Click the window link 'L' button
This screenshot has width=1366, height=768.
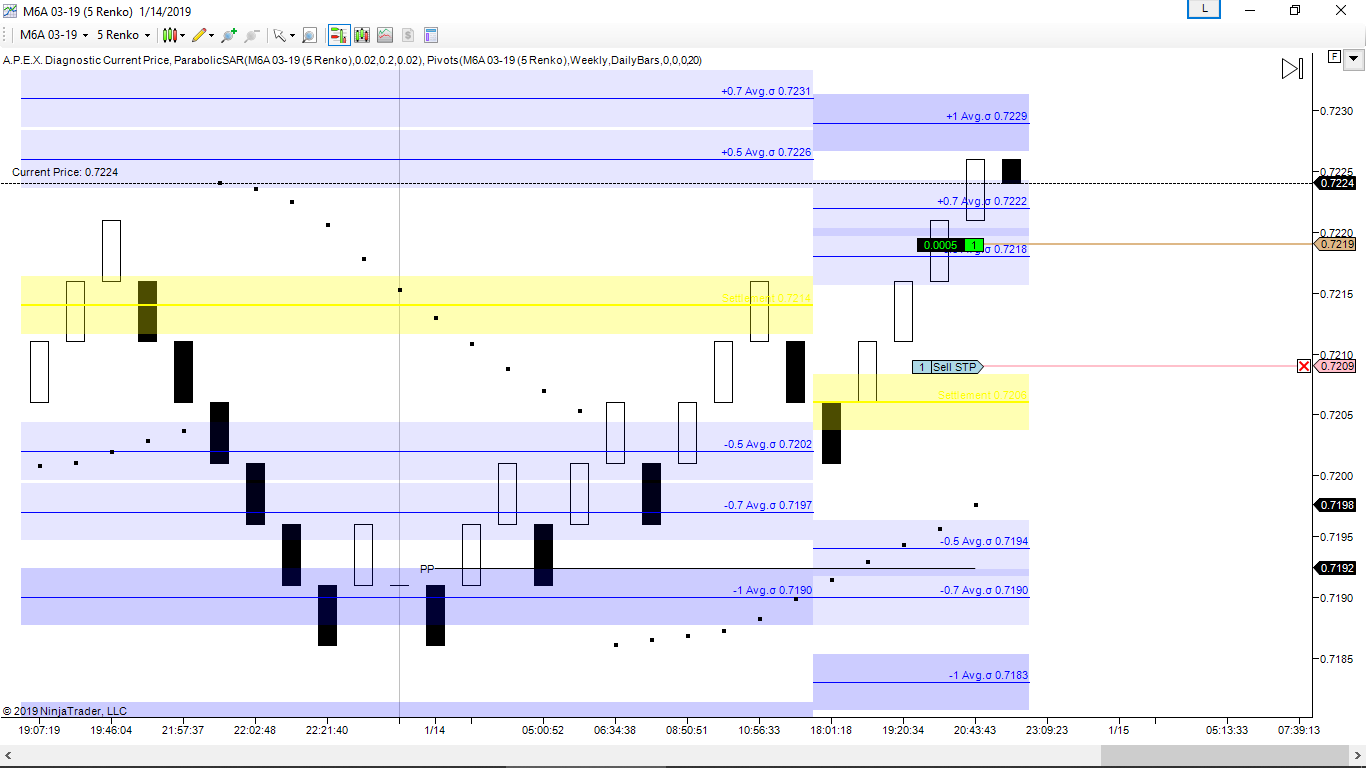(1204, 9)
